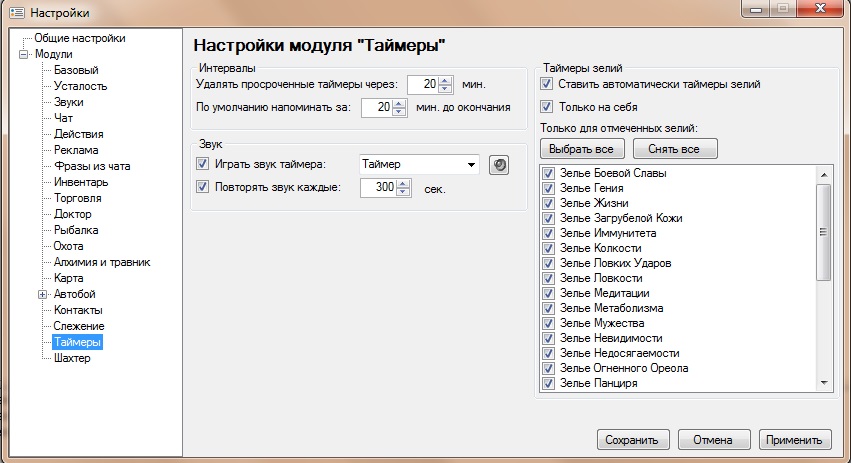Toggle Зелье Жизни checkbox
851x463 pixels.
tap(548, 203)
